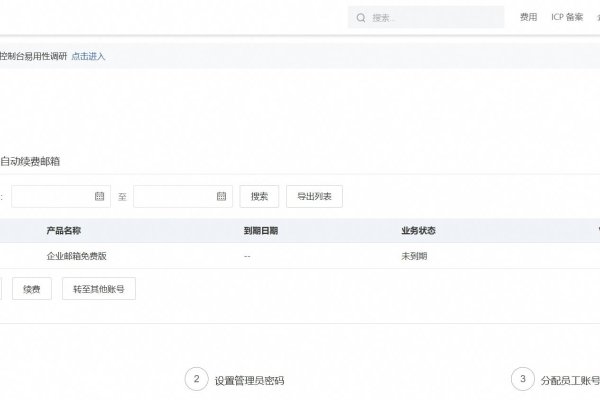Open the calendar icon of the end date
This screenshot has height=400, width=600.
coord(221,196)
